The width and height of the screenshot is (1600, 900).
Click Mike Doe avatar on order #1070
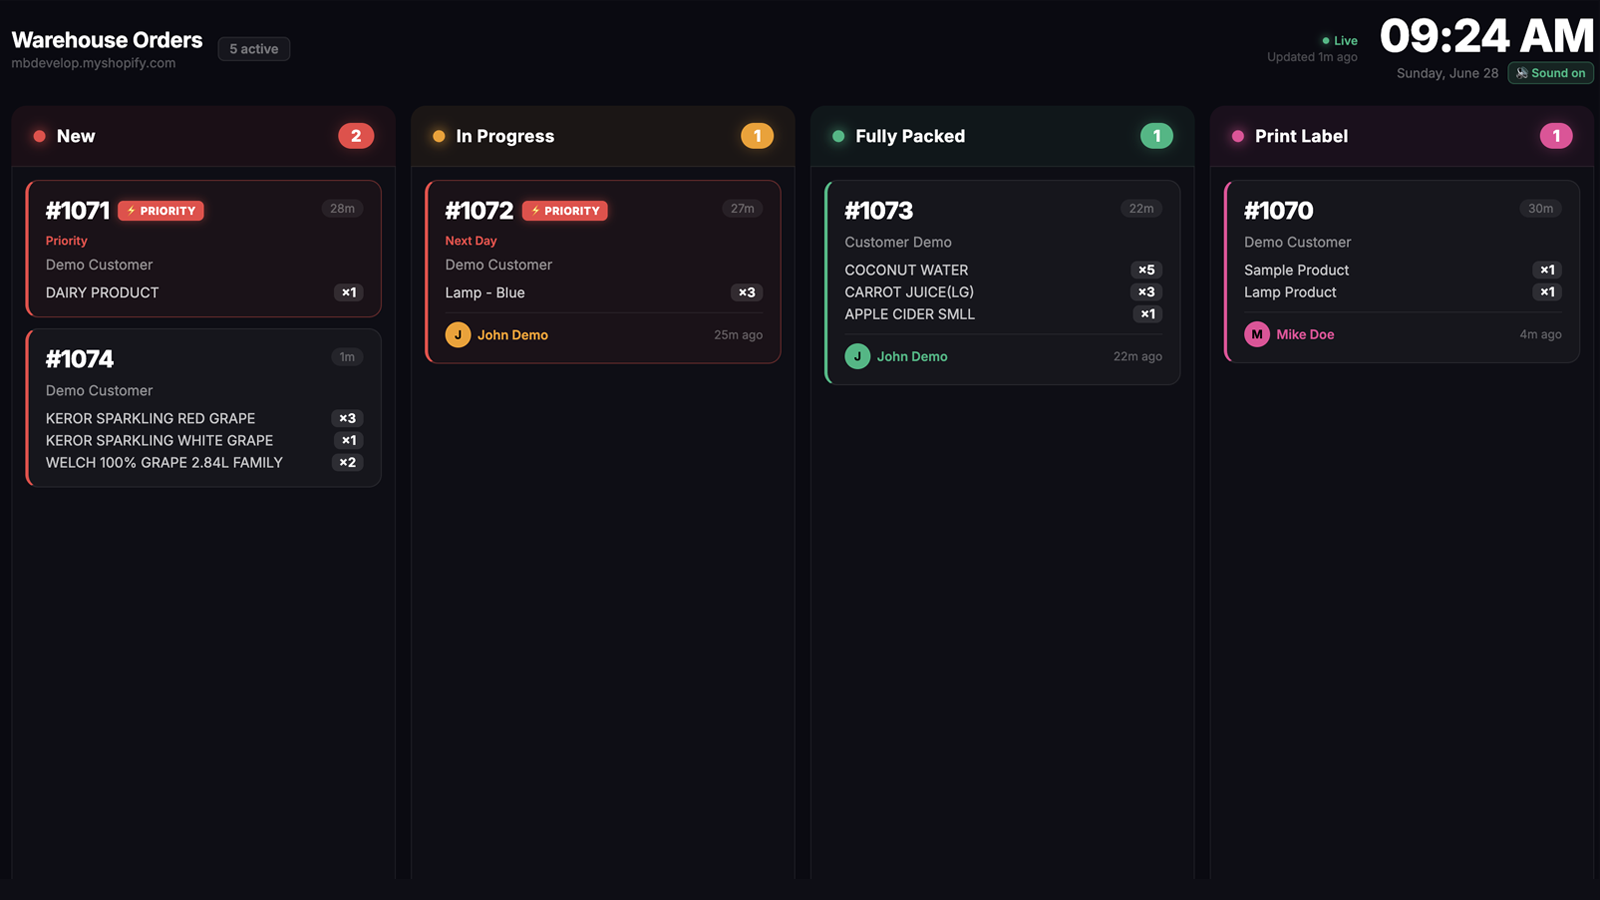pyautogui.click(x=1257, y=334)
